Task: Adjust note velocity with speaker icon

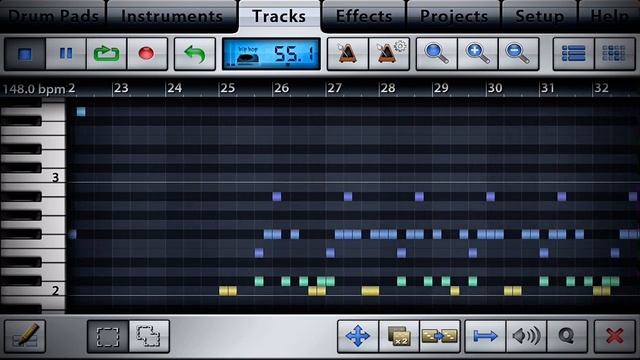Action: tap(527, 336)
